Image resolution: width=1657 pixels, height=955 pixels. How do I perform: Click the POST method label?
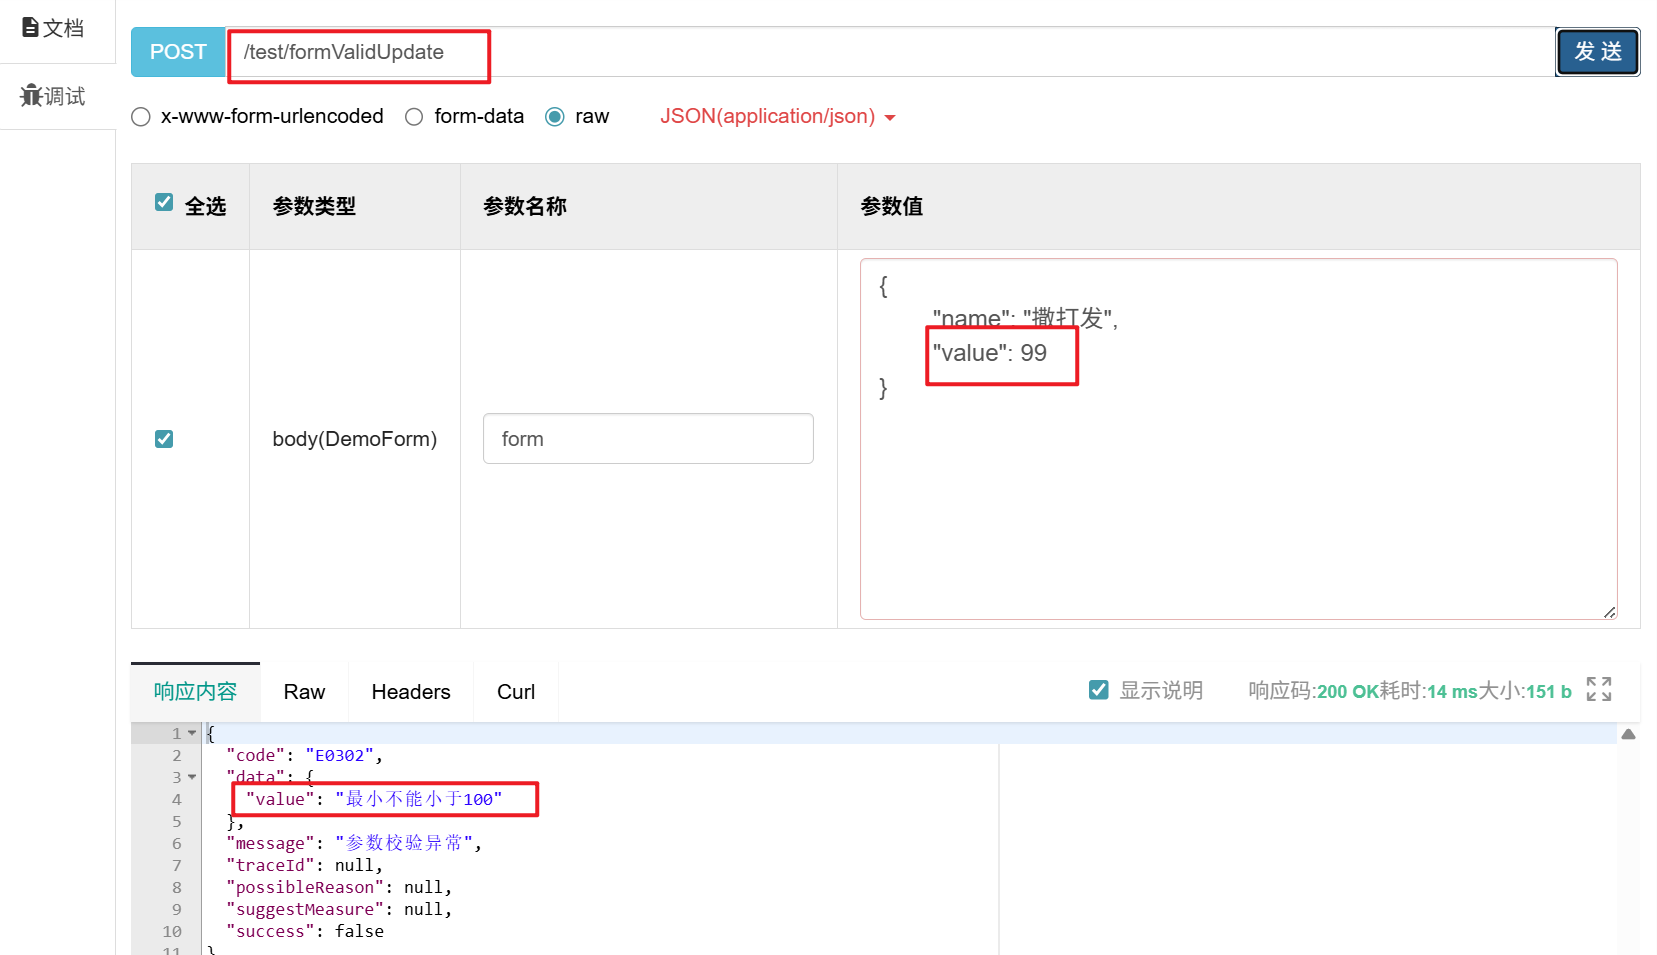177,51
